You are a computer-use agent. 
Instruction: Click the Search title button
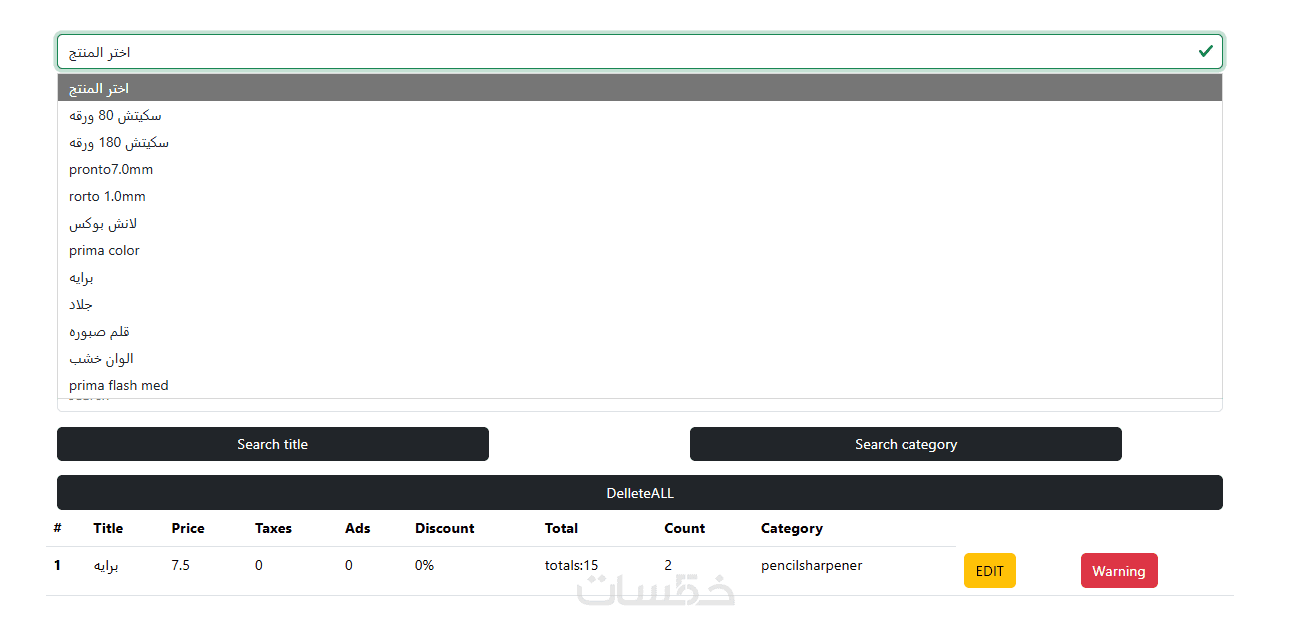tap(273, 444)
